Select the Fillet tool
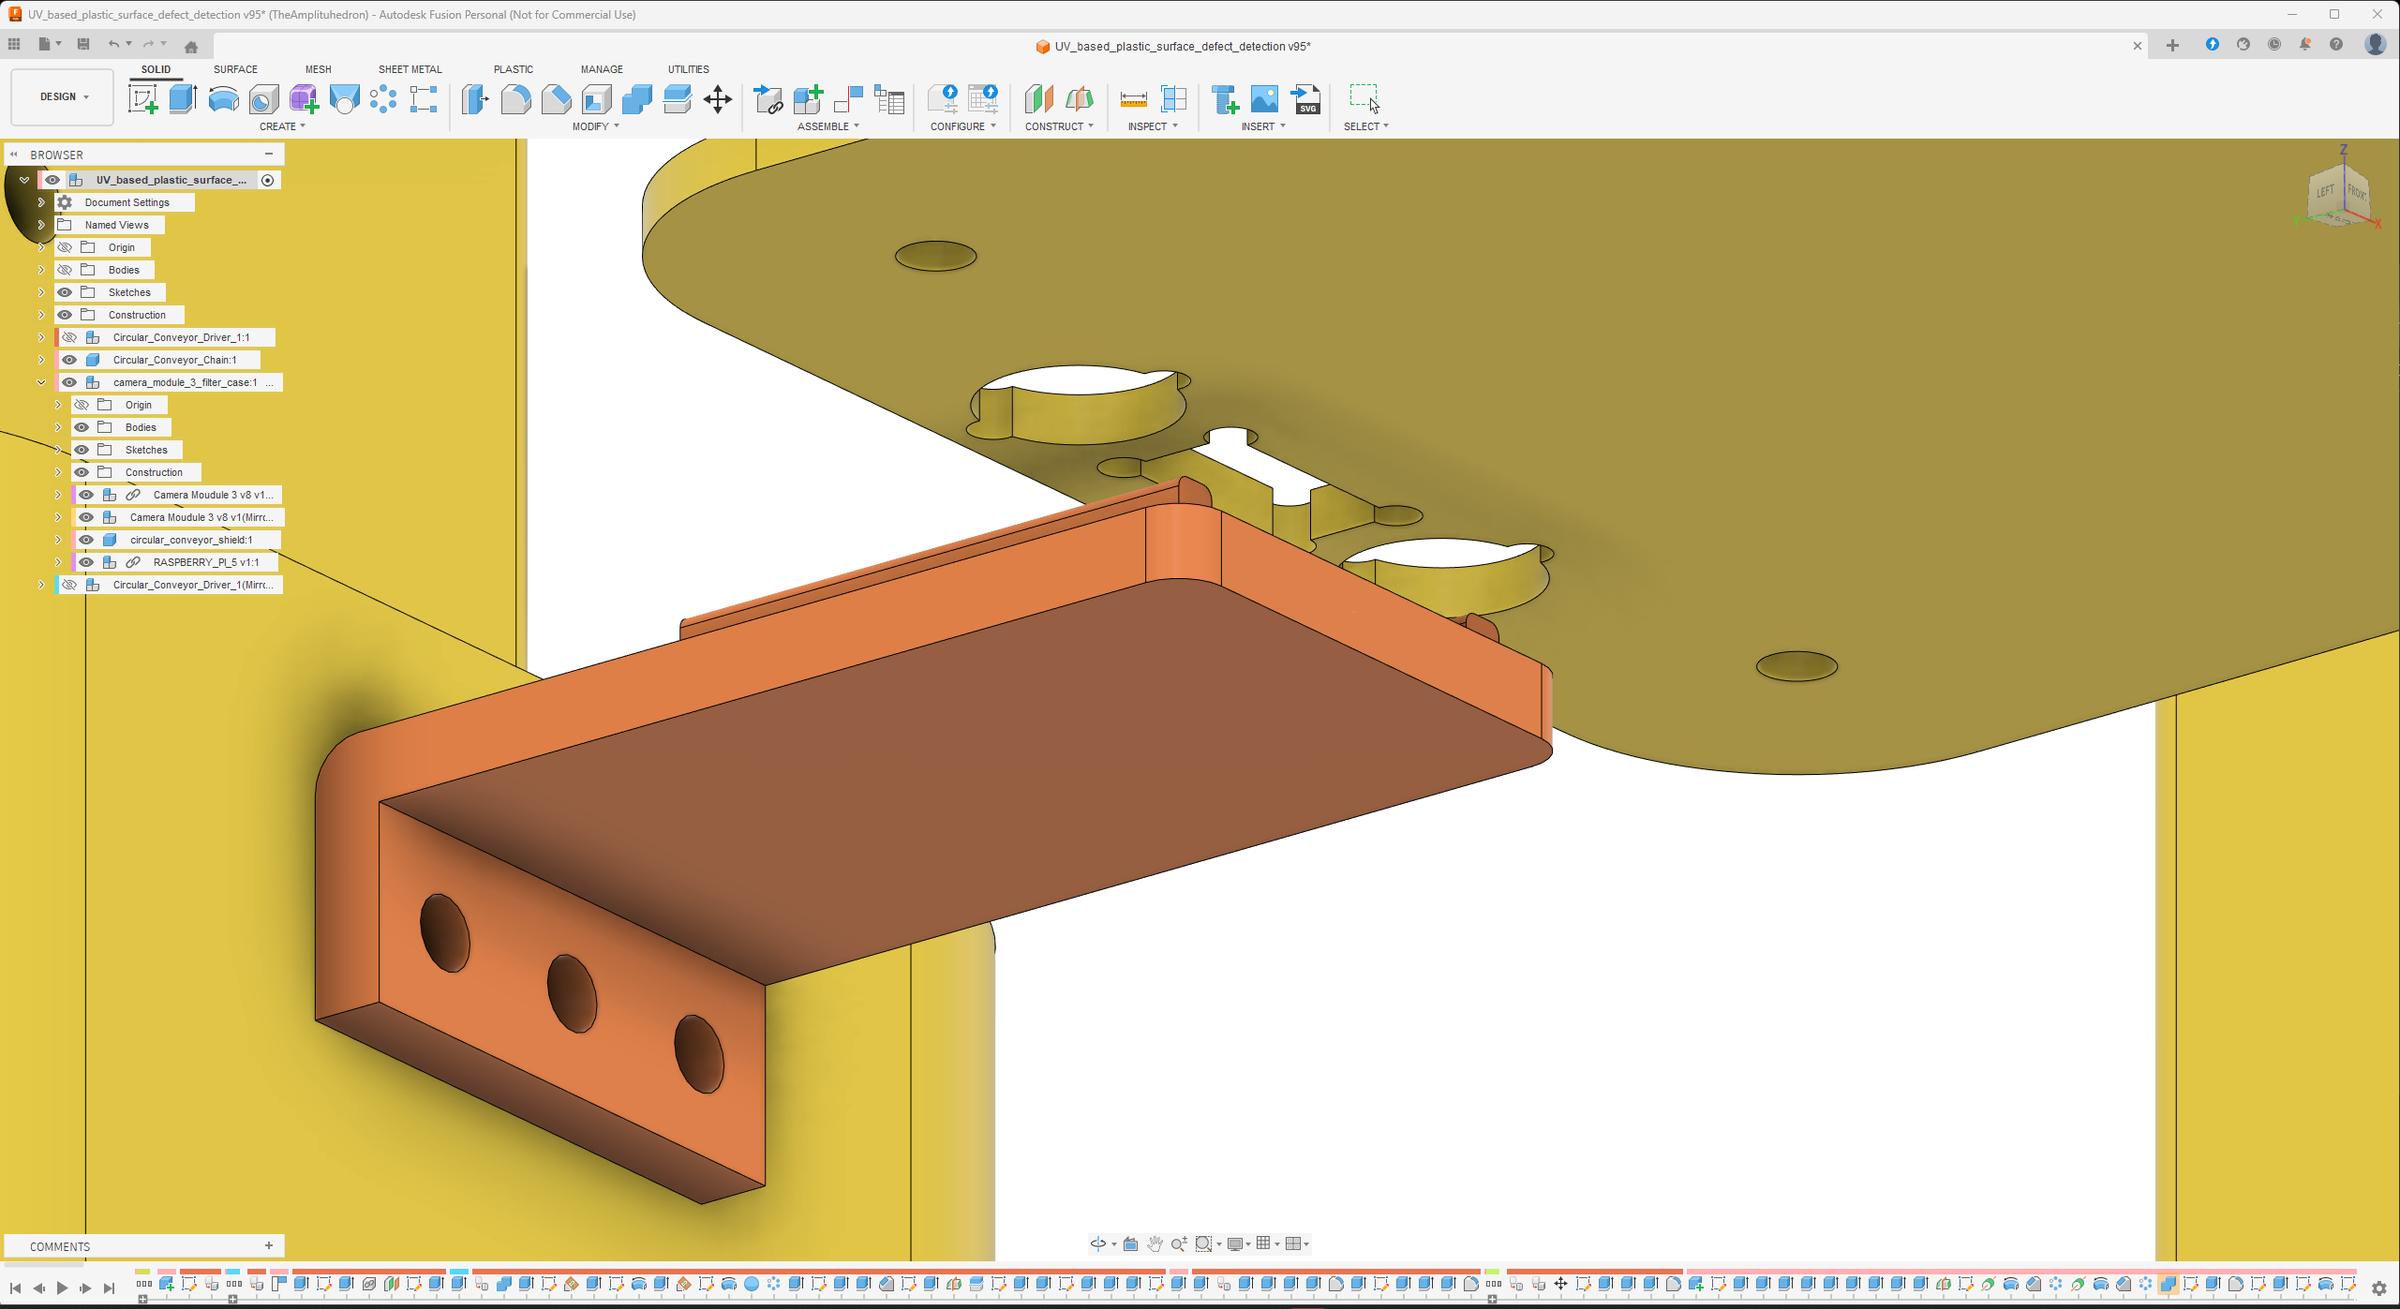2400x1309 pixels. point(516,99)
